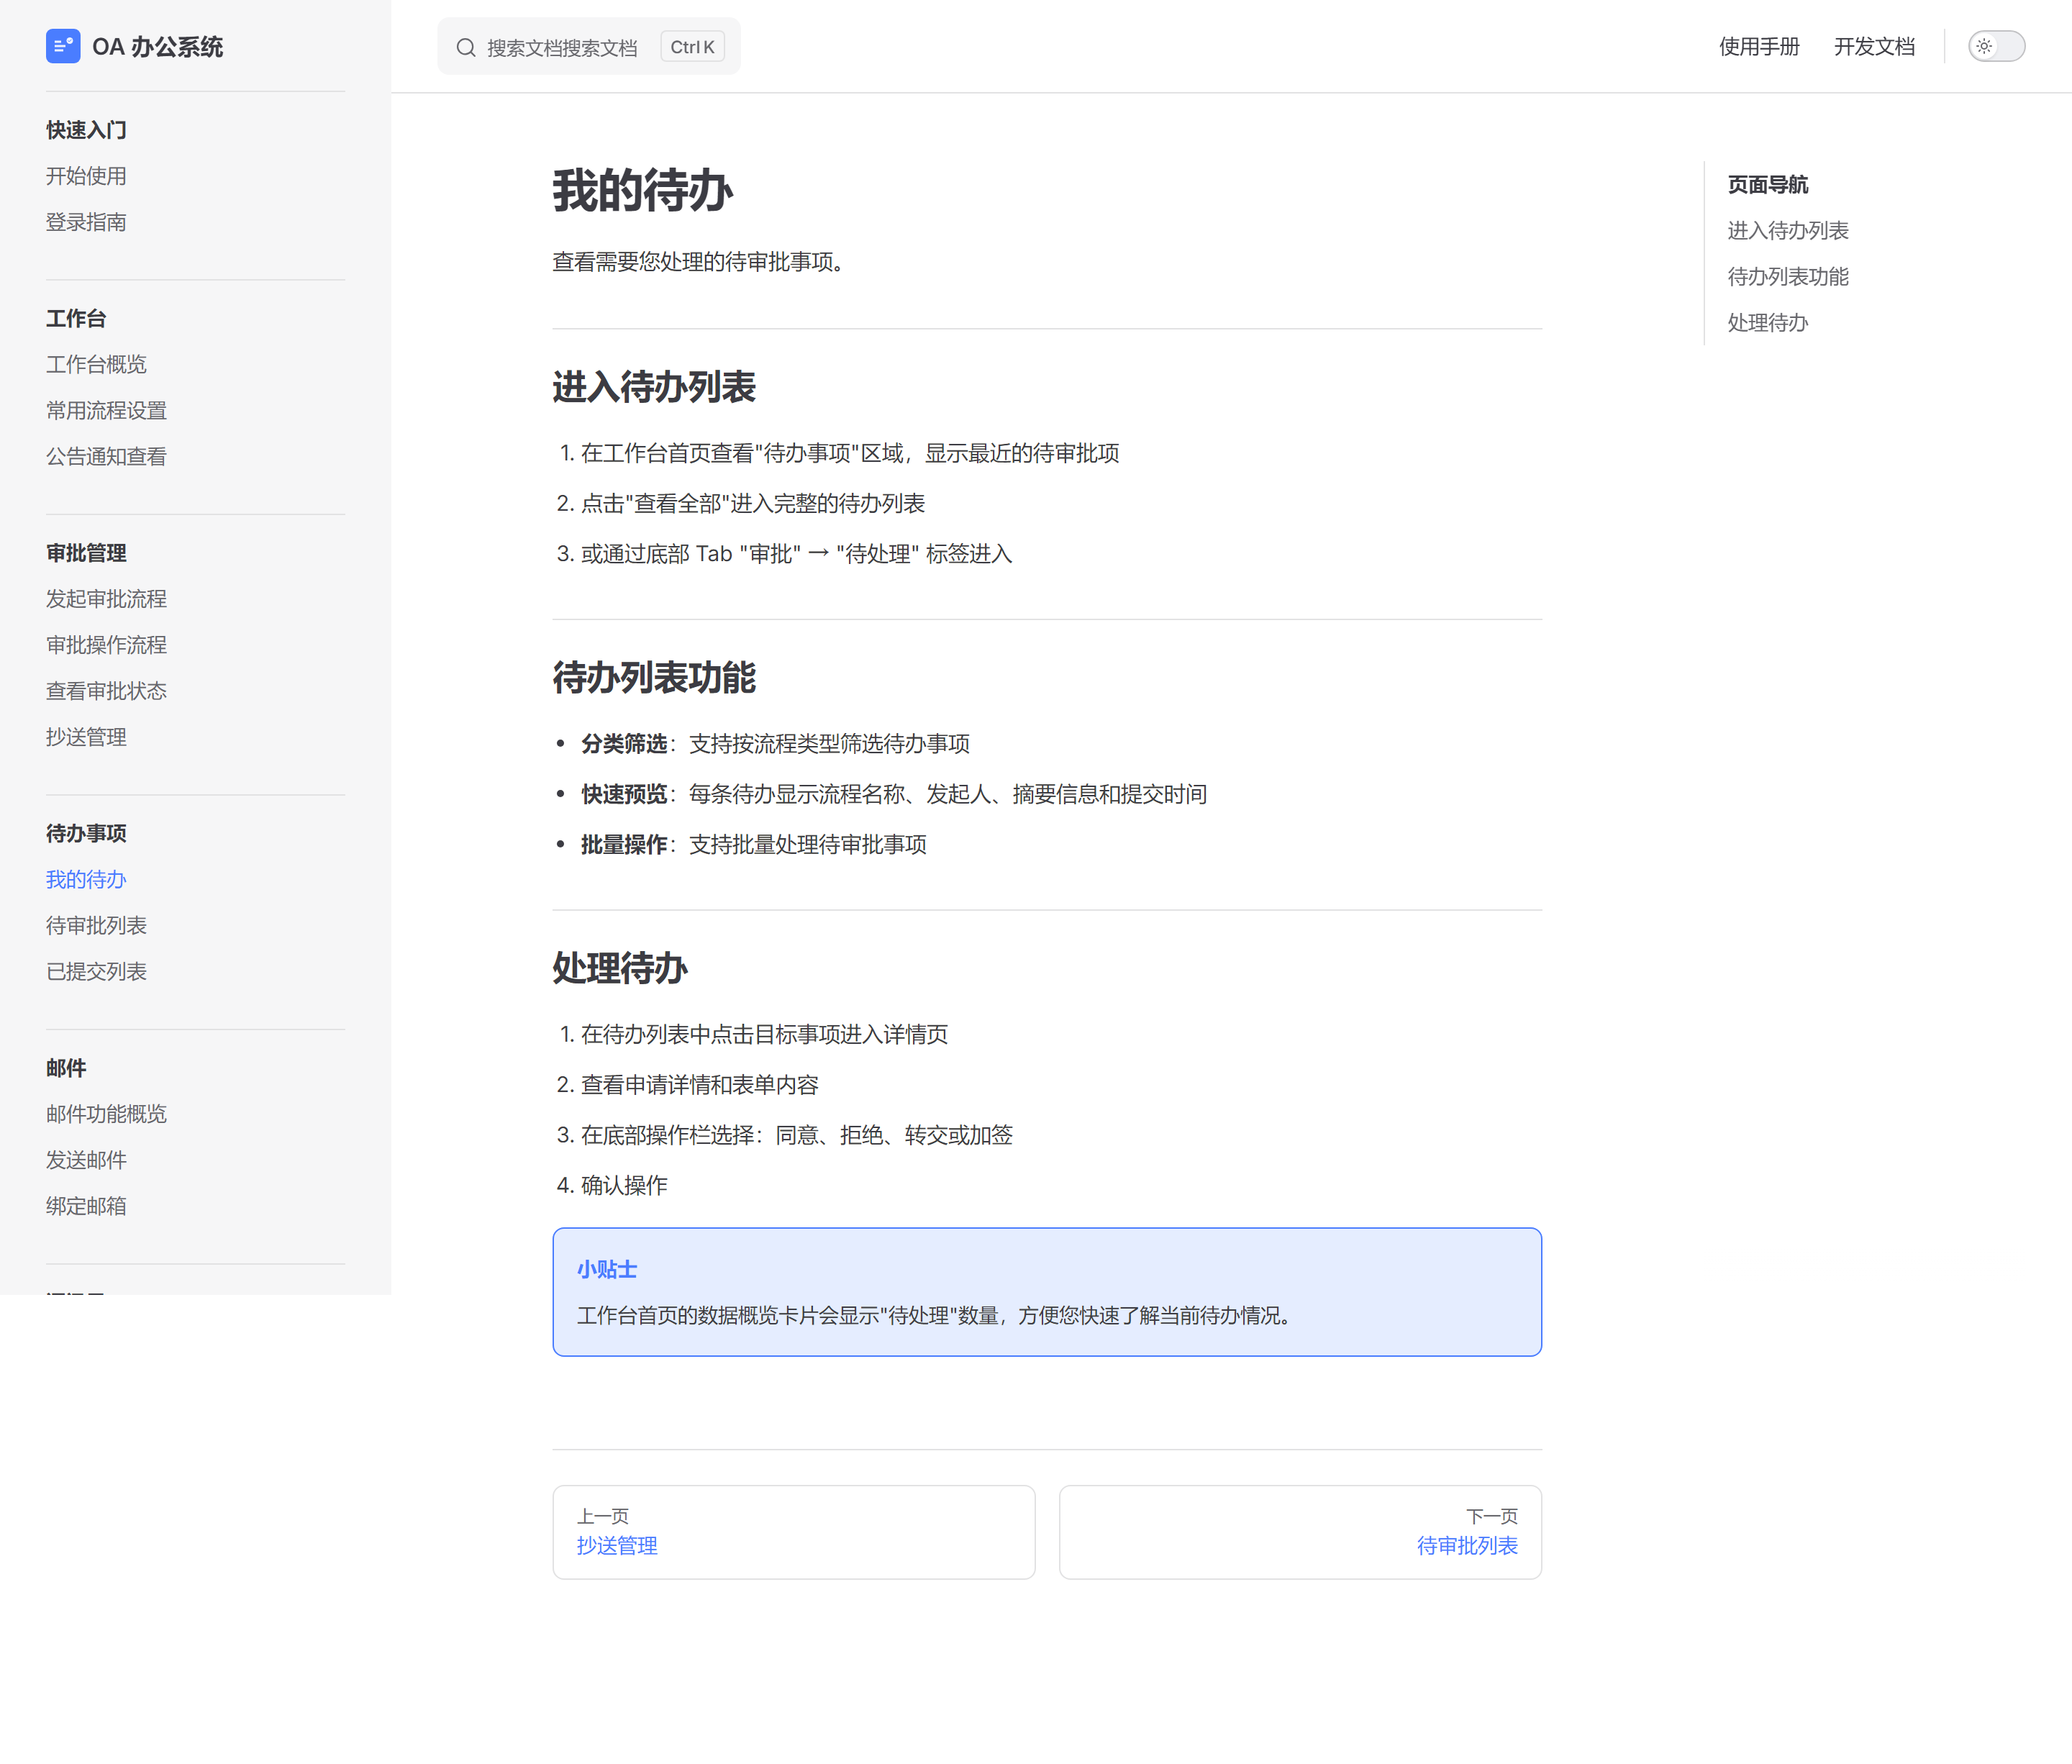Click the 快速预览 bullet item
Viewport: 2072px width, 1764px height.
894,794
